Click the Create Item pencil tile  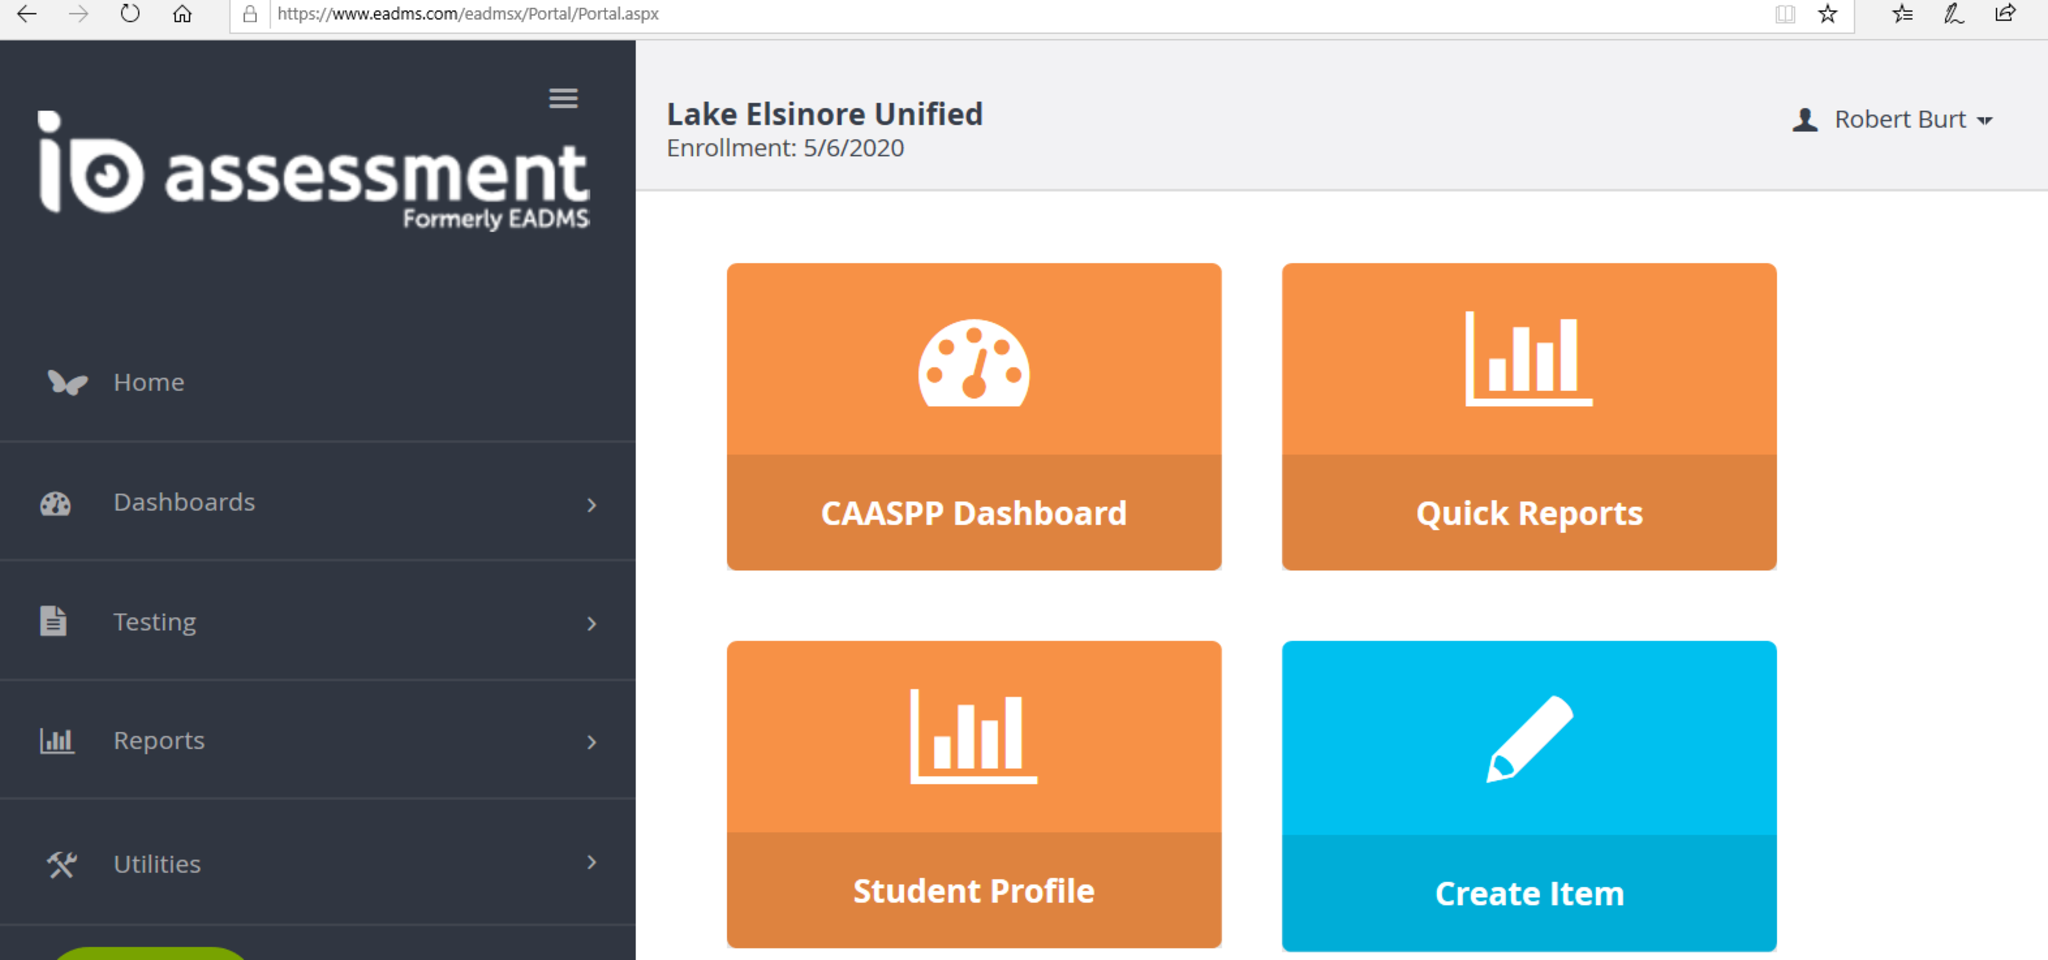coord(1528,740)
